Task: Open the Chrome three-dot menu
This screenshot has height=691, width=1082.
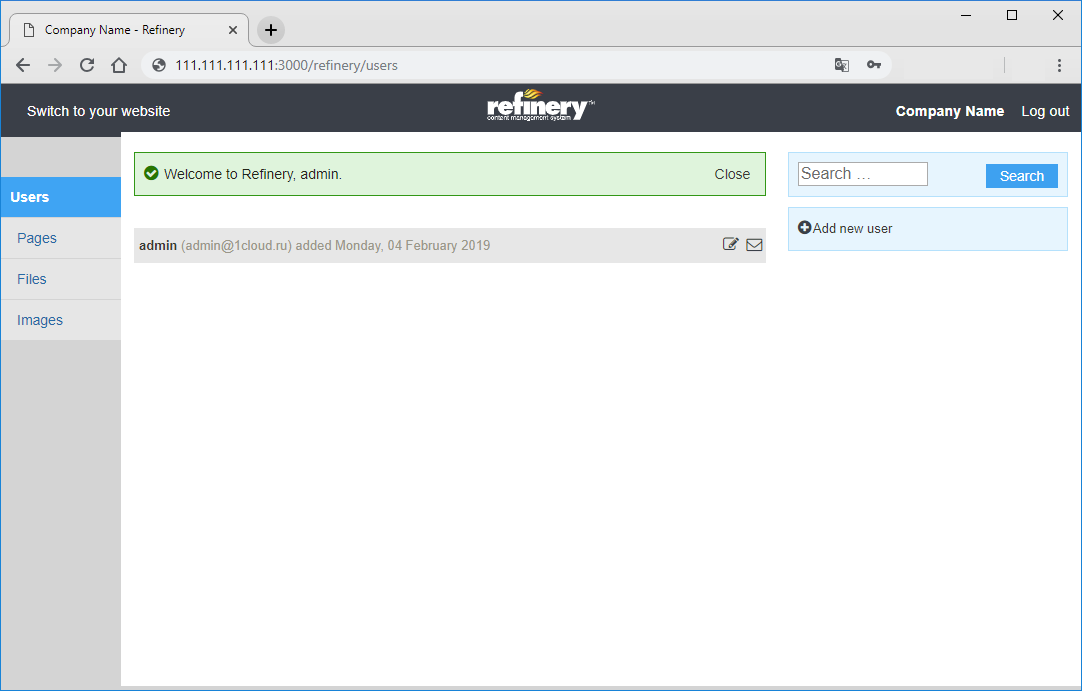Action: (x=1059, y=65)
